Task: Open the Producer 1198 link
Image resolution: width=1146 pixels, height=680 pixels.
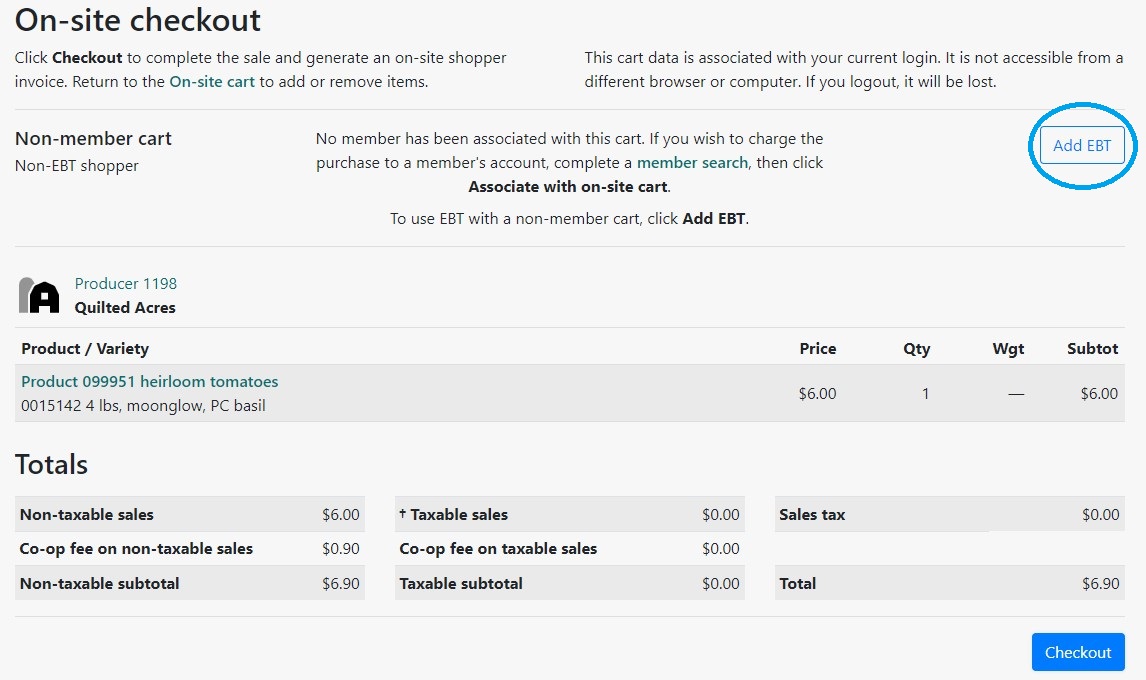Action: coord(126,284)
